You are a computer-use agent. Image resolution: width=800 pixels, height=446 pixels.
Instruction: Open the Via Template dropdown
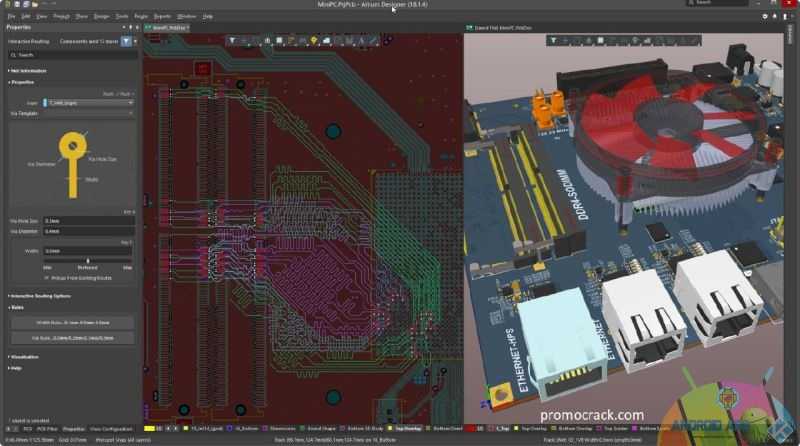click(x=88, y=113)
